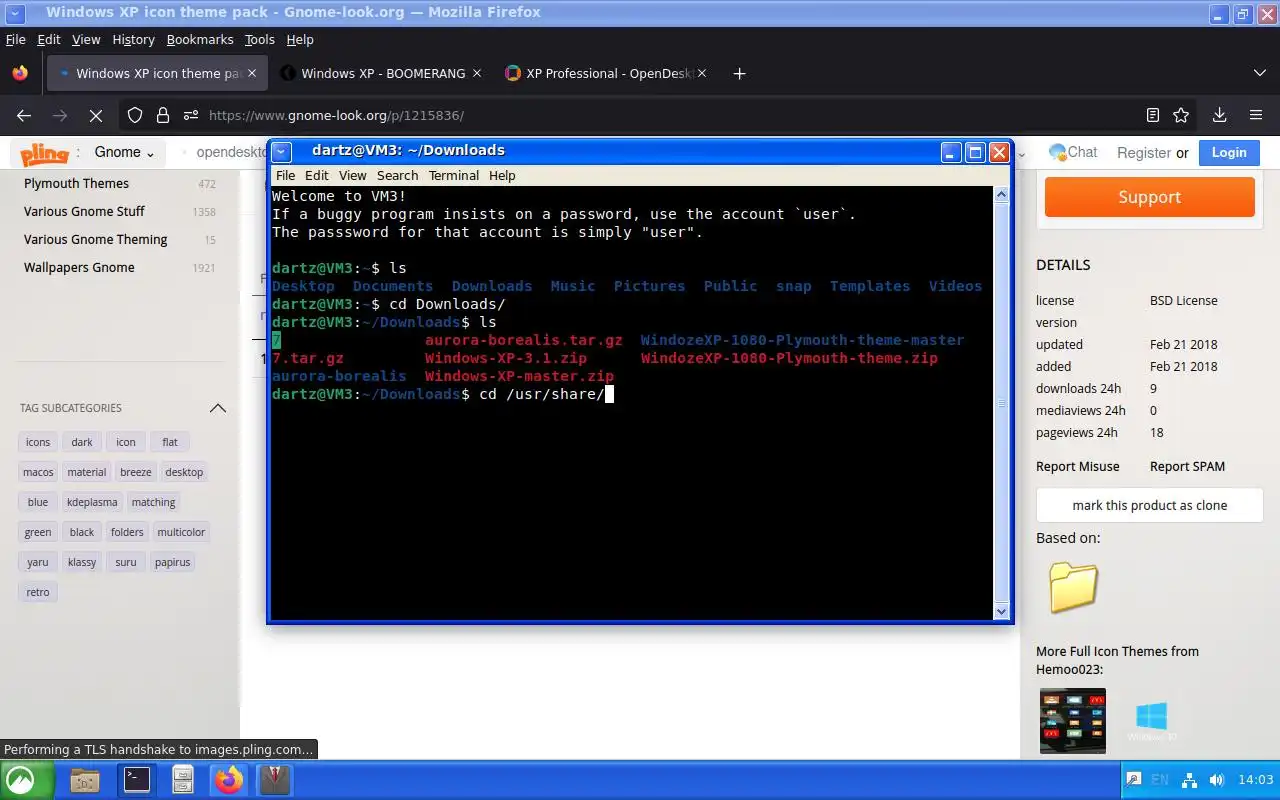This screenshot has width=1280, height=800.
Task: Click the Login button
Action: point(1229,153)
